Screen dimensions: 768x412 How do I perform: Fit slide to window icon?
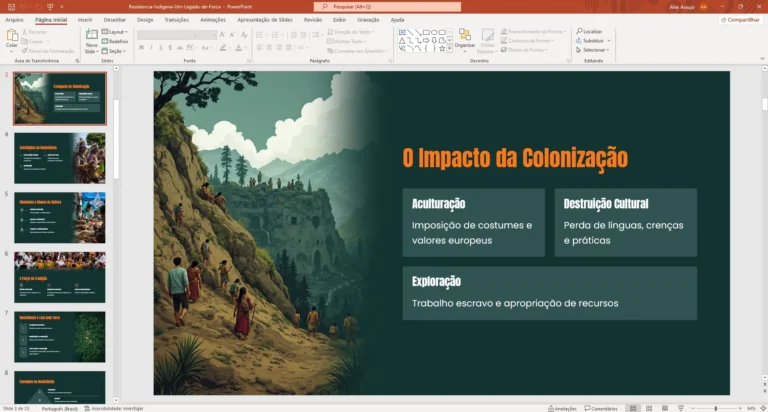(x=763, y=408)
